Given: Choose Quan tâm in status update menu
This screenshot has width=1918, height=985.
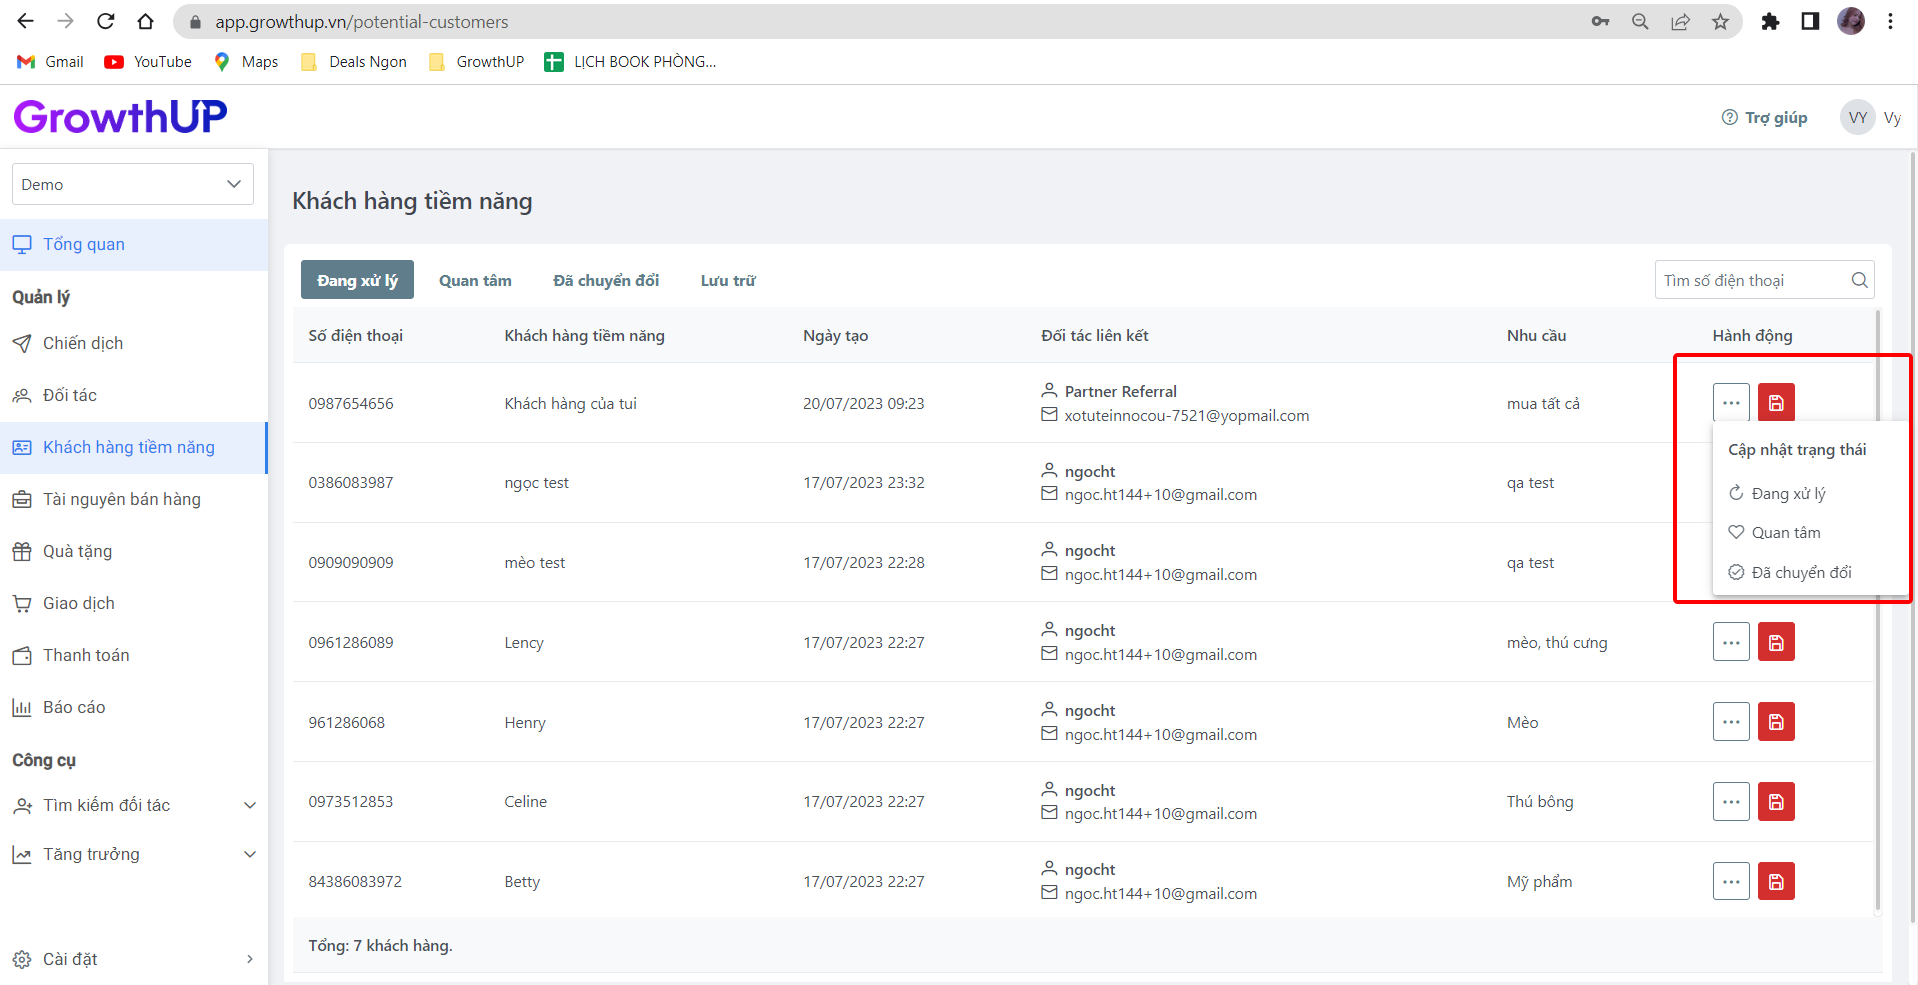Looking at the screenshot, I should click(x=1785, y=533).
